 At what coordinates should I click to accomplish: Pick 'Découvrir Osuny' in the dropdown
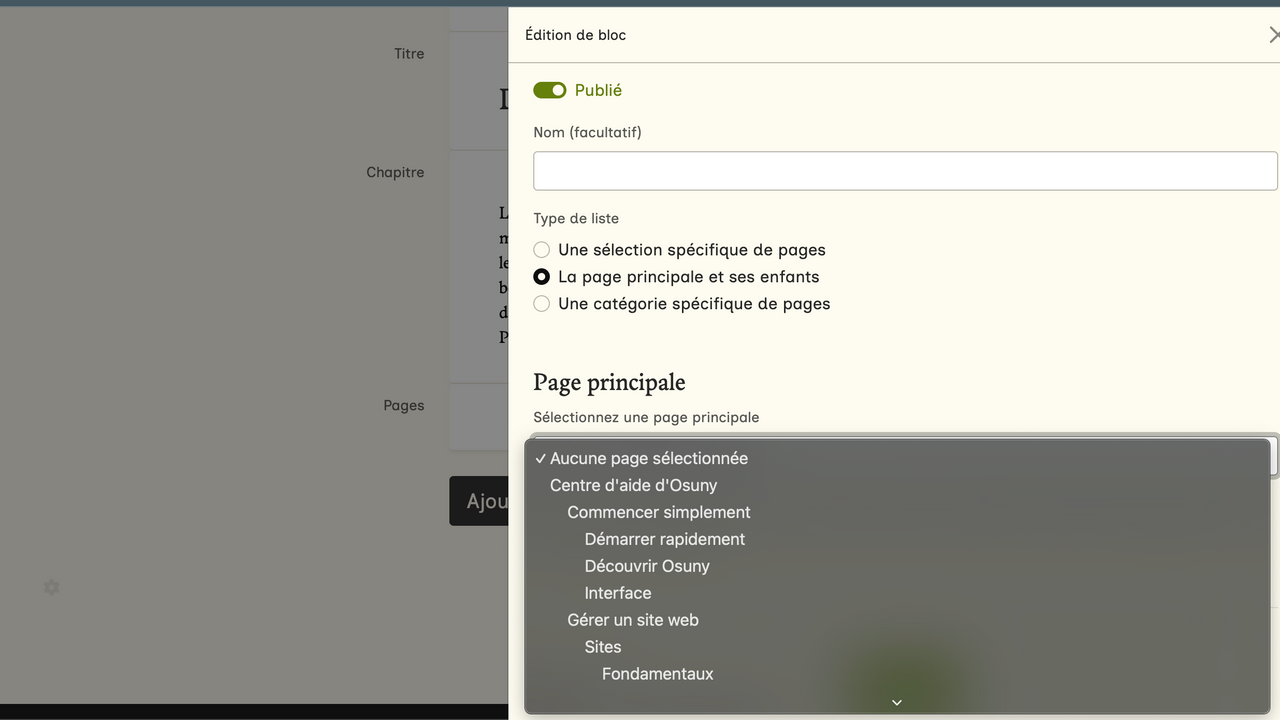pyautogui.click(x=647, y=566)
